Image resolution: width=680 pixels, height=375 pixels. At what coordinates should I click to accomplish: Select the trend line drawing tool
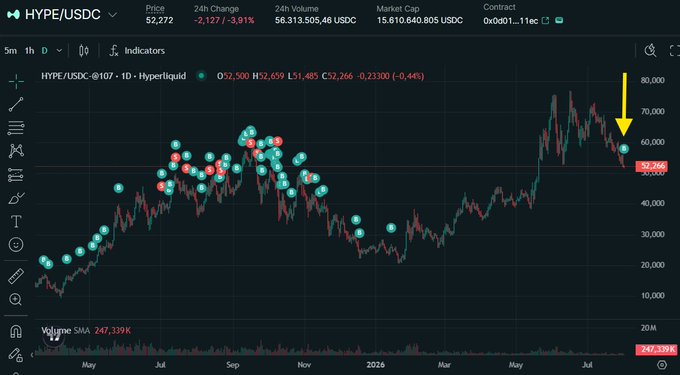(x=16, y=104)
